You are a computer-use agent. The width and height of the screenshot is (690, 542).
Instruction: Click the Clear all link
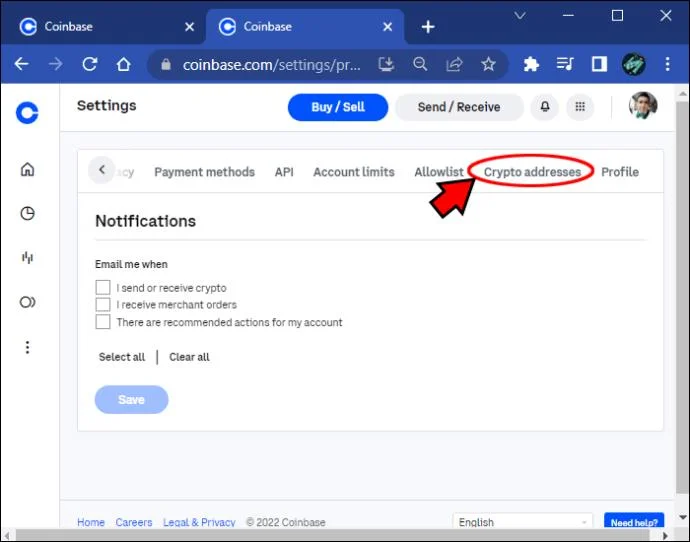pyautogui.click(x=189, y=357)
